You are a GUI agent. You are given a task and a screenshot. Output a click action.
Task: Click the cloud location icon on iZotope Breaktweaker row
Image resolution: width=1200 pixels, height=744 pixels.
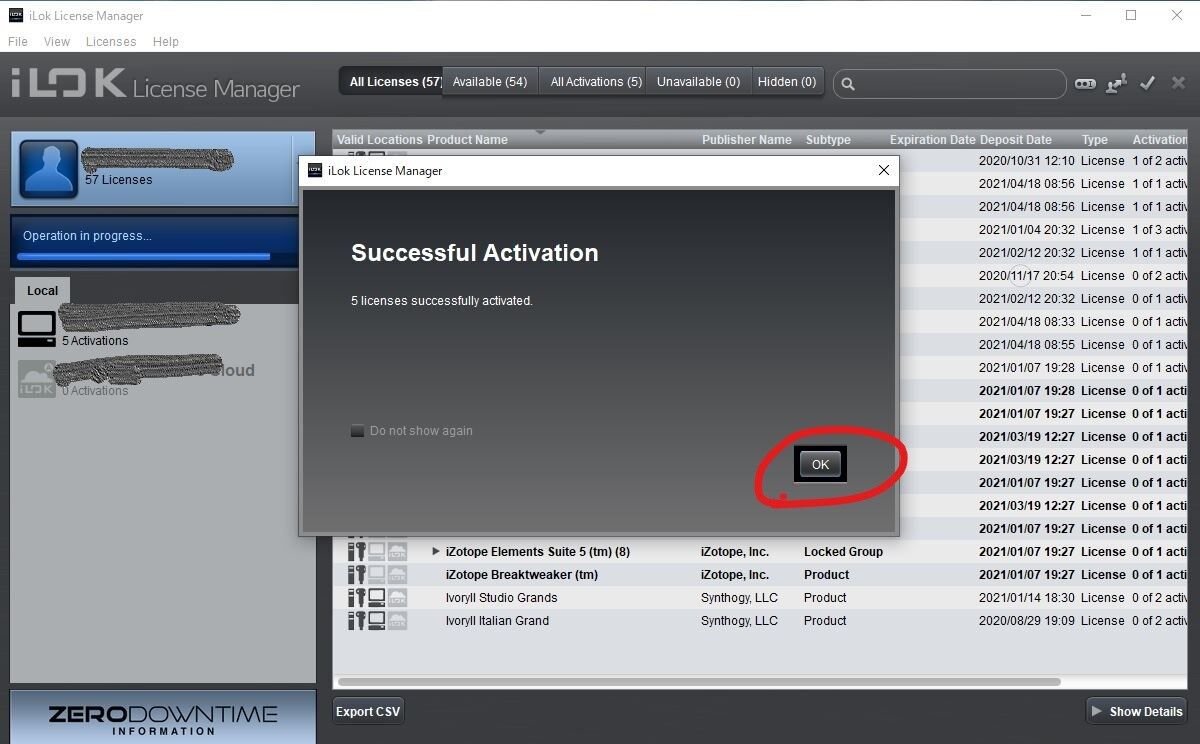[x=397, y=575]
